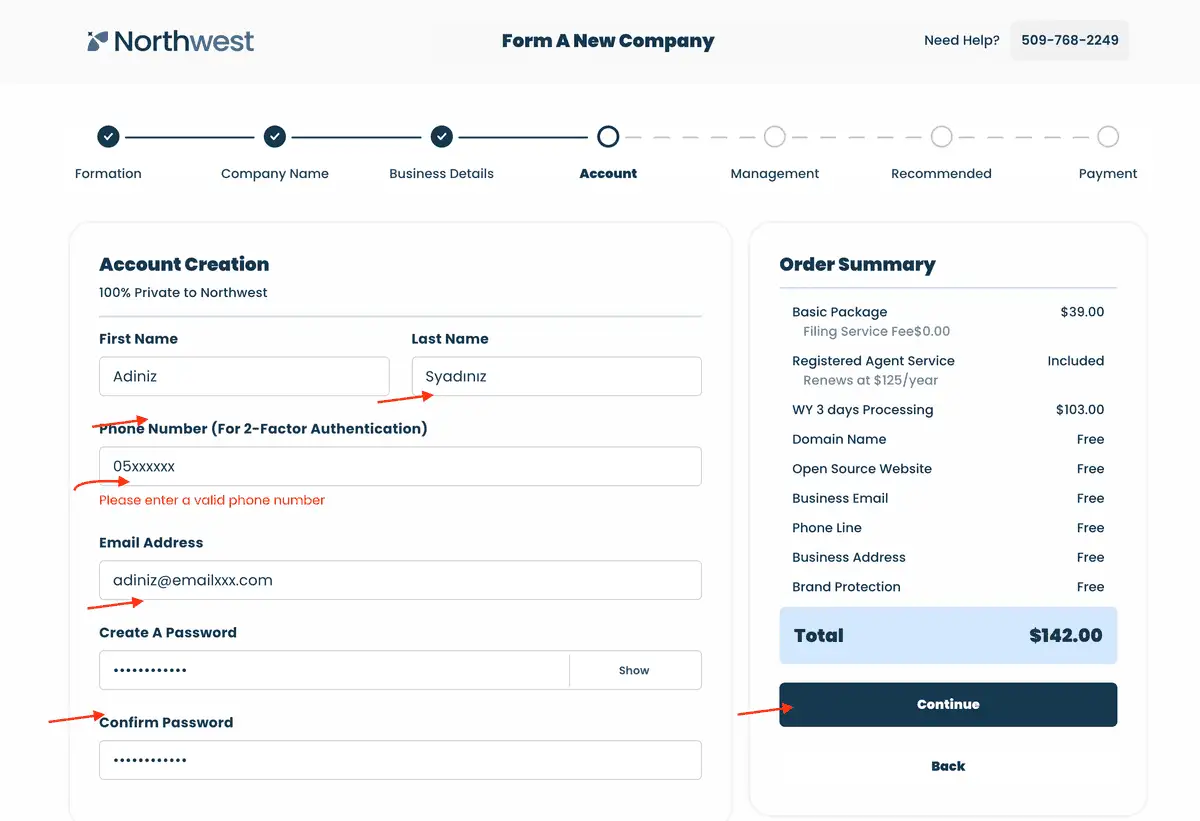The width and height of the screenshot is (1200, 821).
Task: Go Back to previous step
Action: point(948,767)
